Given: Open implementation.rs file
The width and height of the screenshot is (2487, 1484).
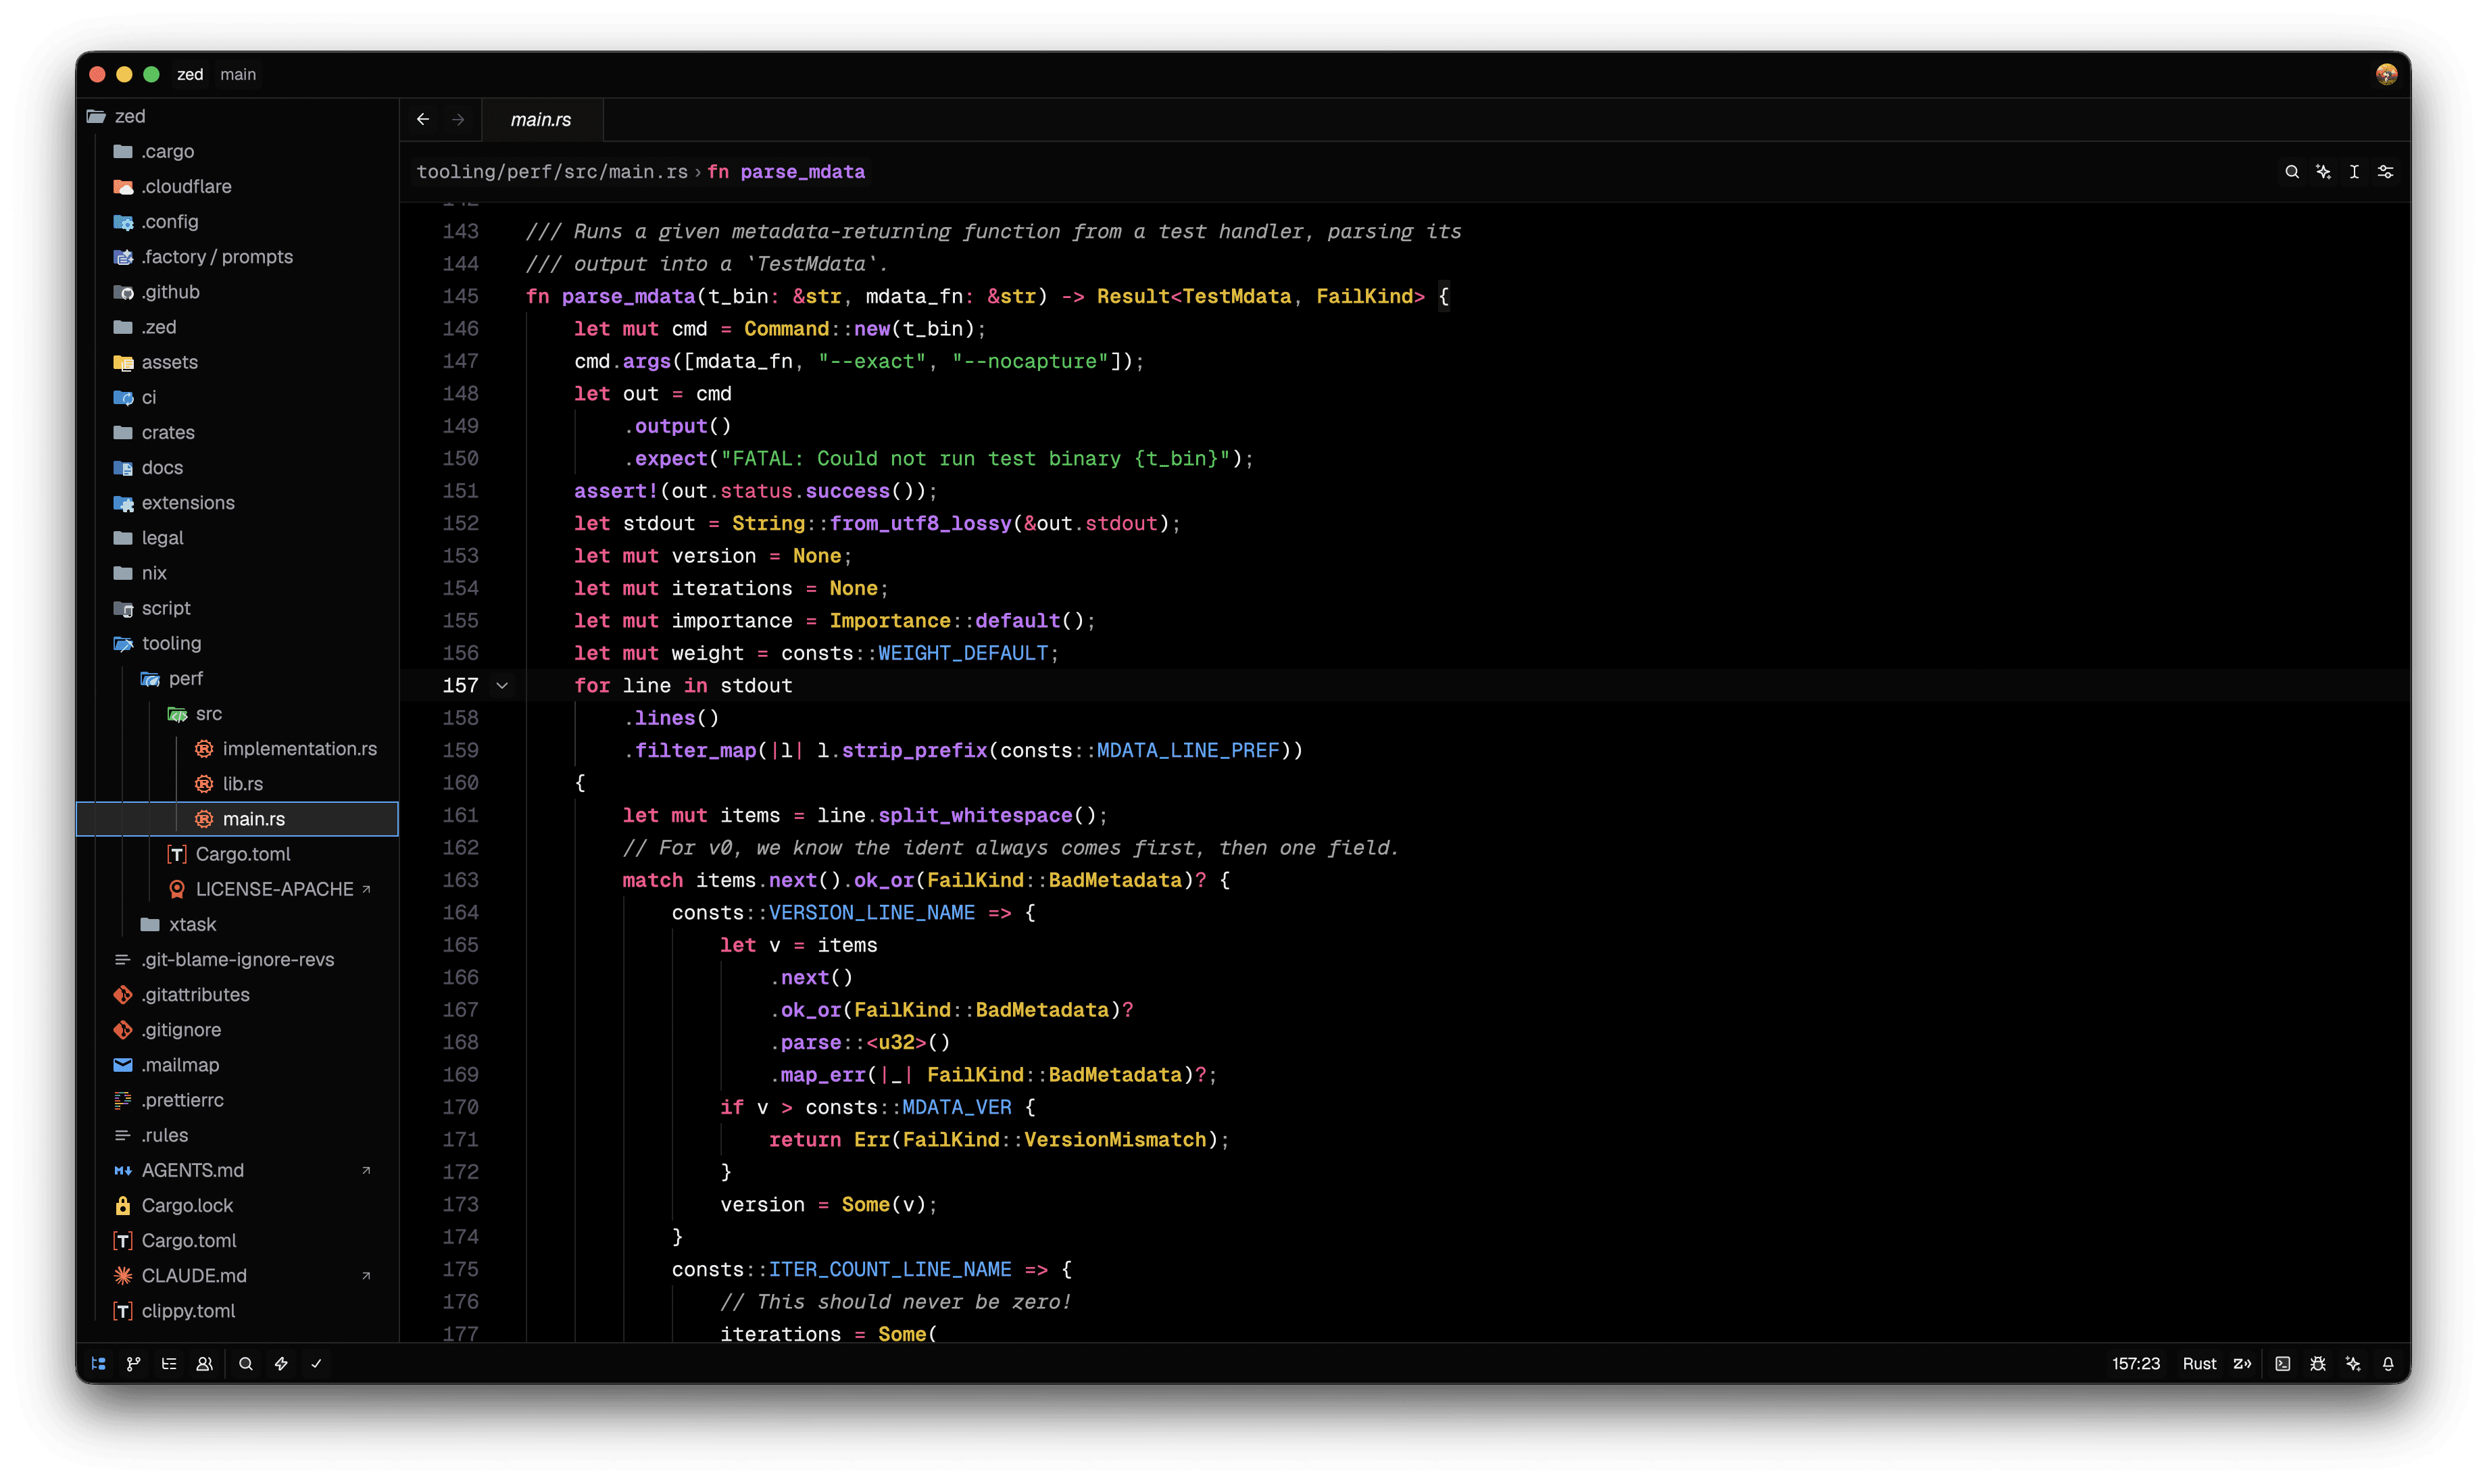Looking at the screenshot, I should click(238, 748).
